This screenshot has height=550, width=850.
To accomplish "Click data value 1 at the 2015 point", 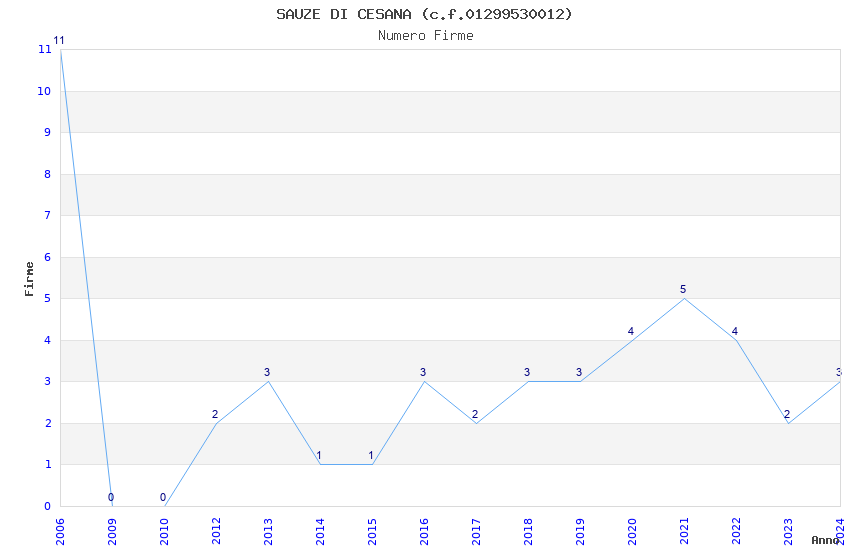I will (371, 455).
